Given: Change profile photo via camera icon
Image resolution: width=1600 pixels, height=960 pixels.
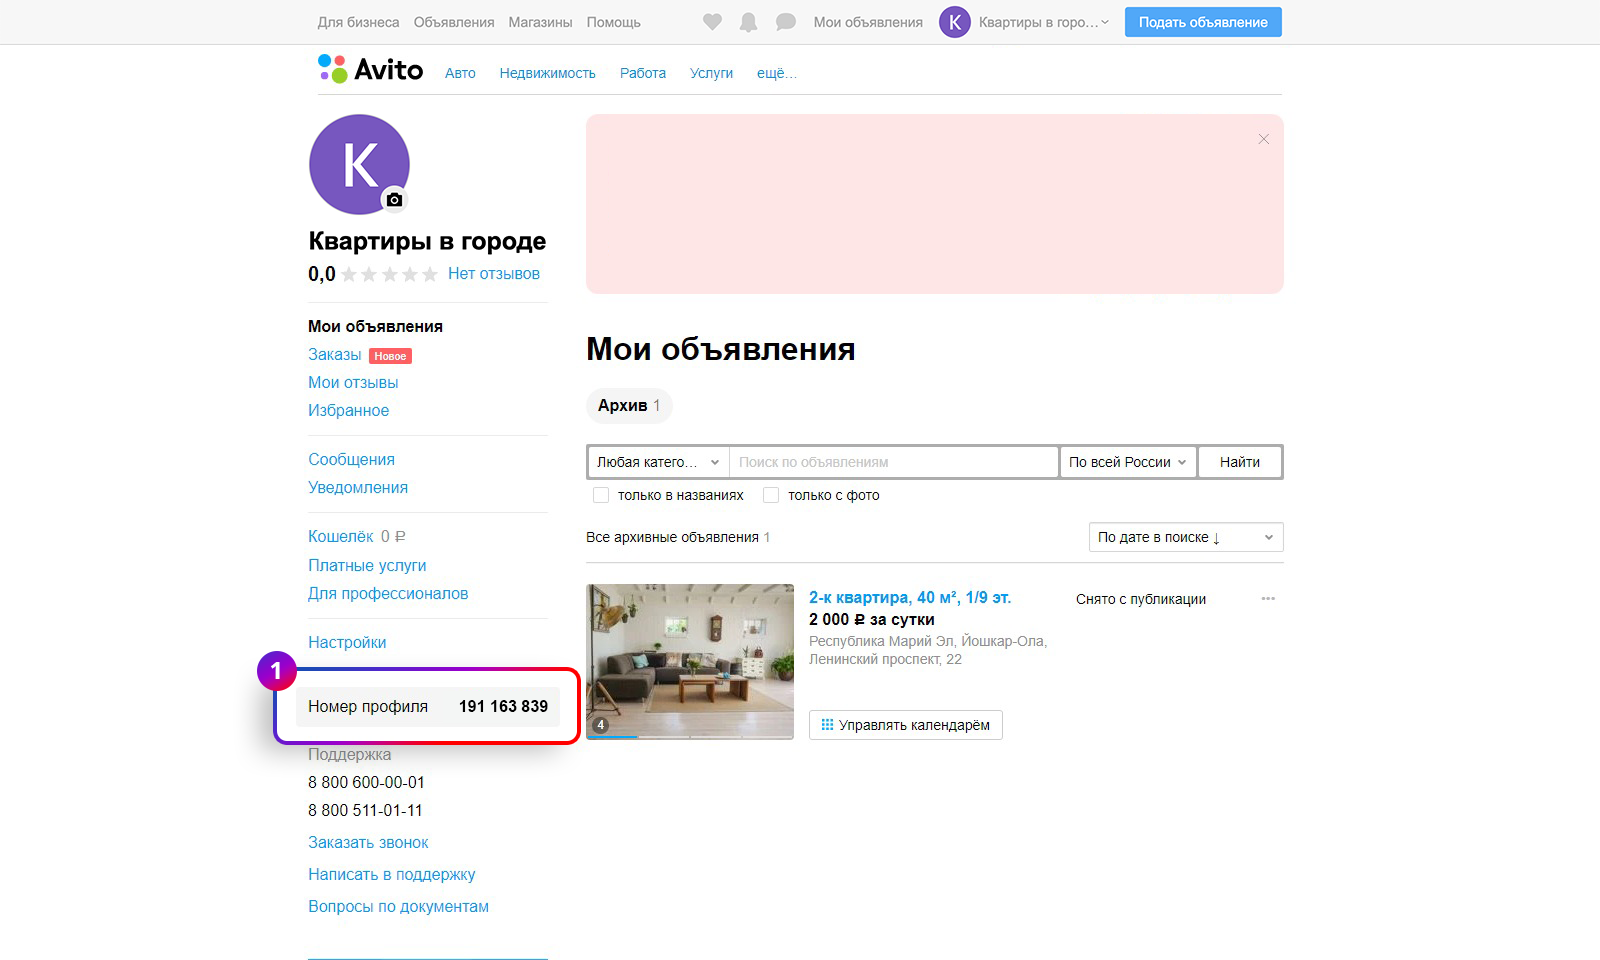Looking at the screenshot, I should coord(395,200).
